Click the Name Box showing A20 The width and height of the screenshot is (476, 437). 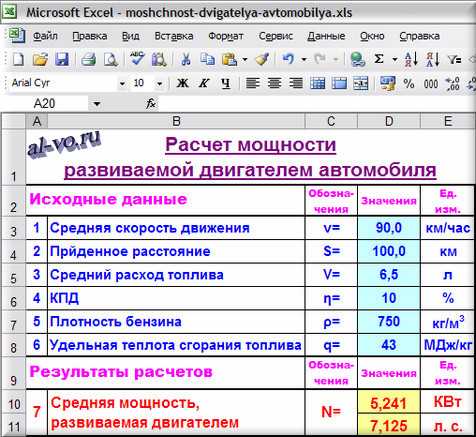click(x=44, y=104)
